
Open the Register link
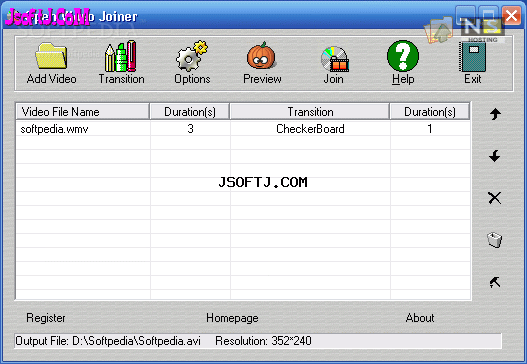point(46,318)
